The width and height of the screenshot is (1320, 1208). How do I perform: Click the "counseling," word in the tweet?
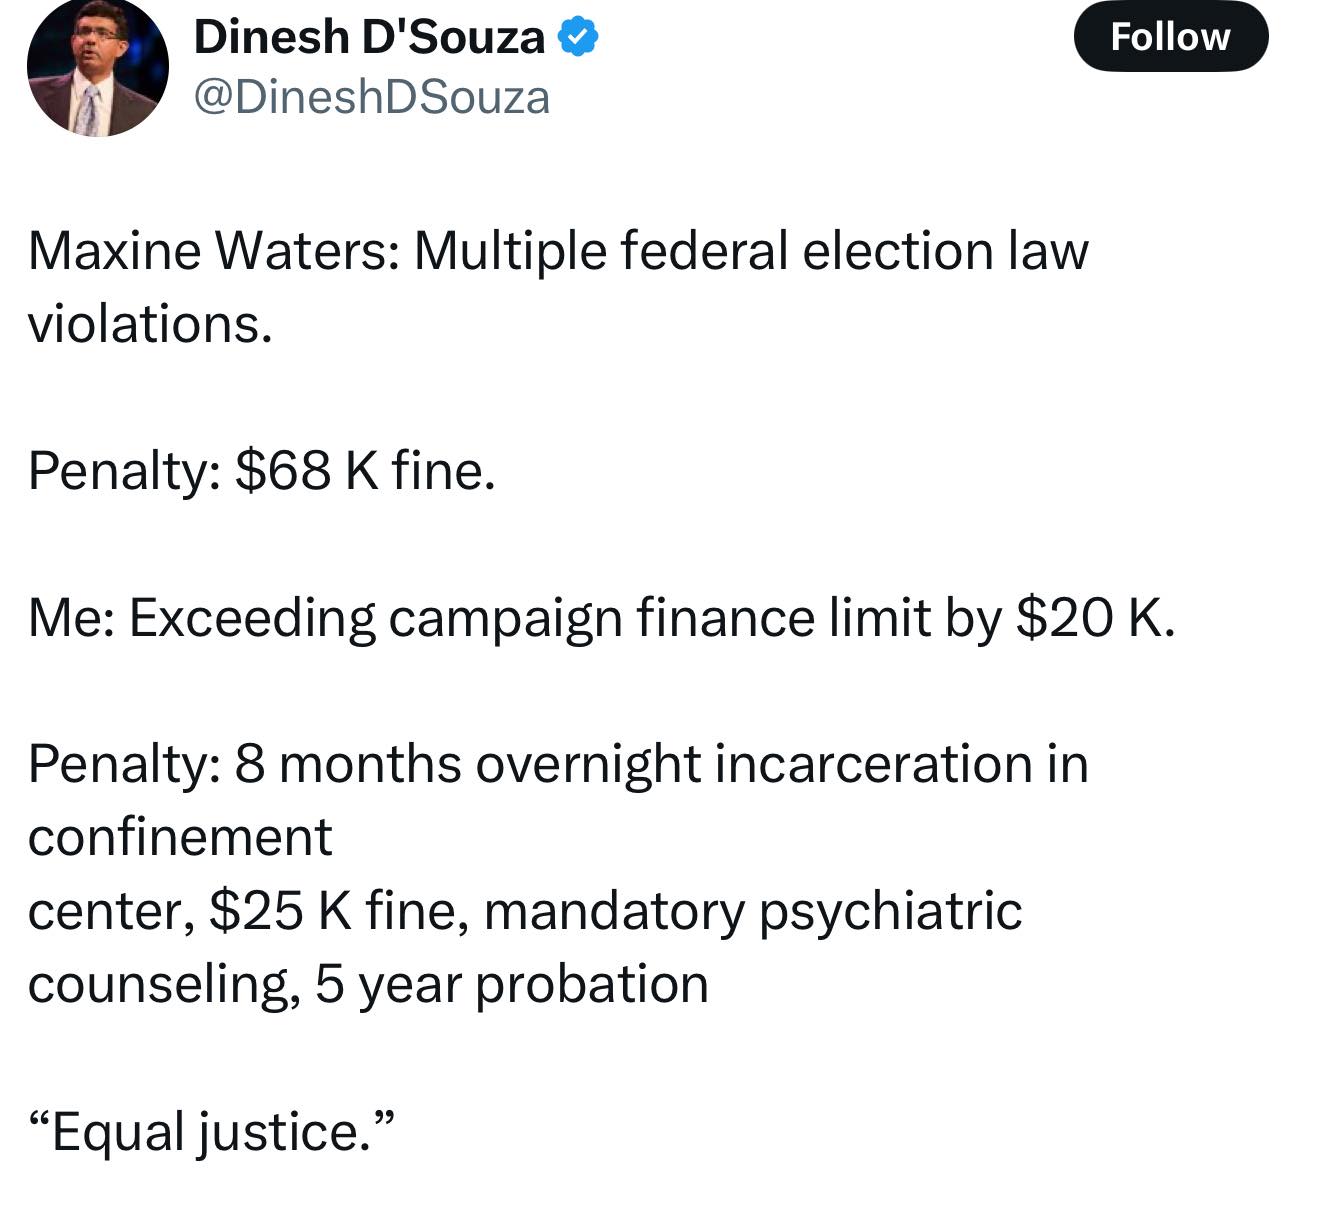164,985
